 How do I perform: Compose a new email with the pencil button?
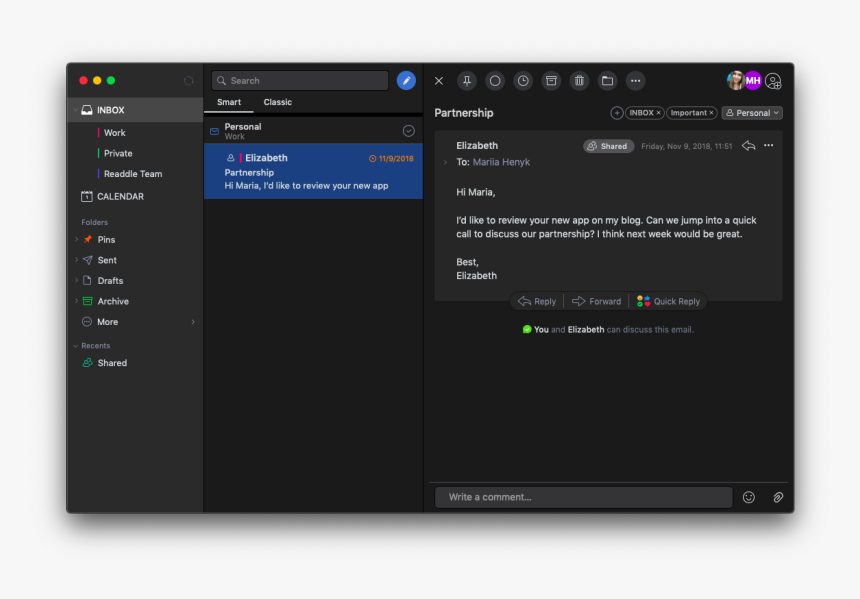coord(406,81)
